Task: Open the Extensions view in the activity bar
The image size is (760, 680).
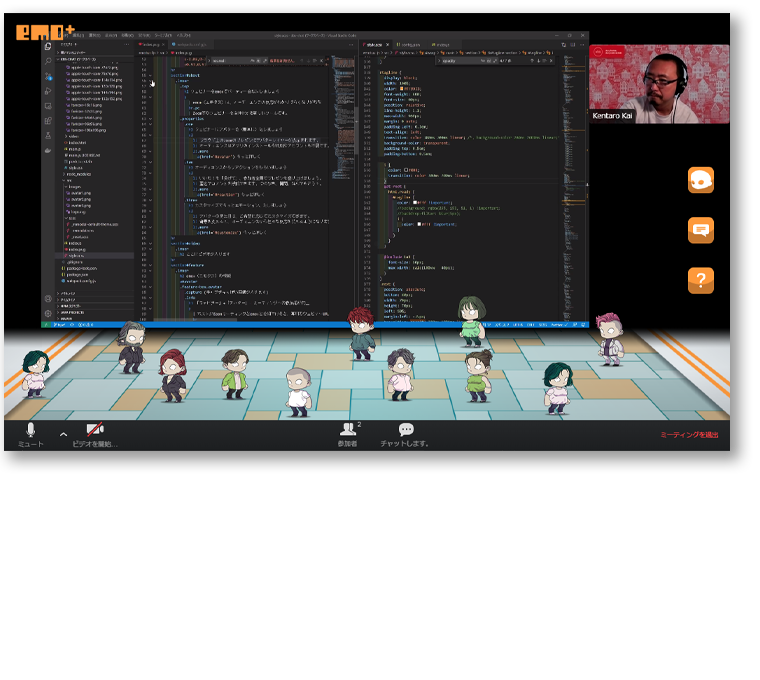Action: coord(48,121)
